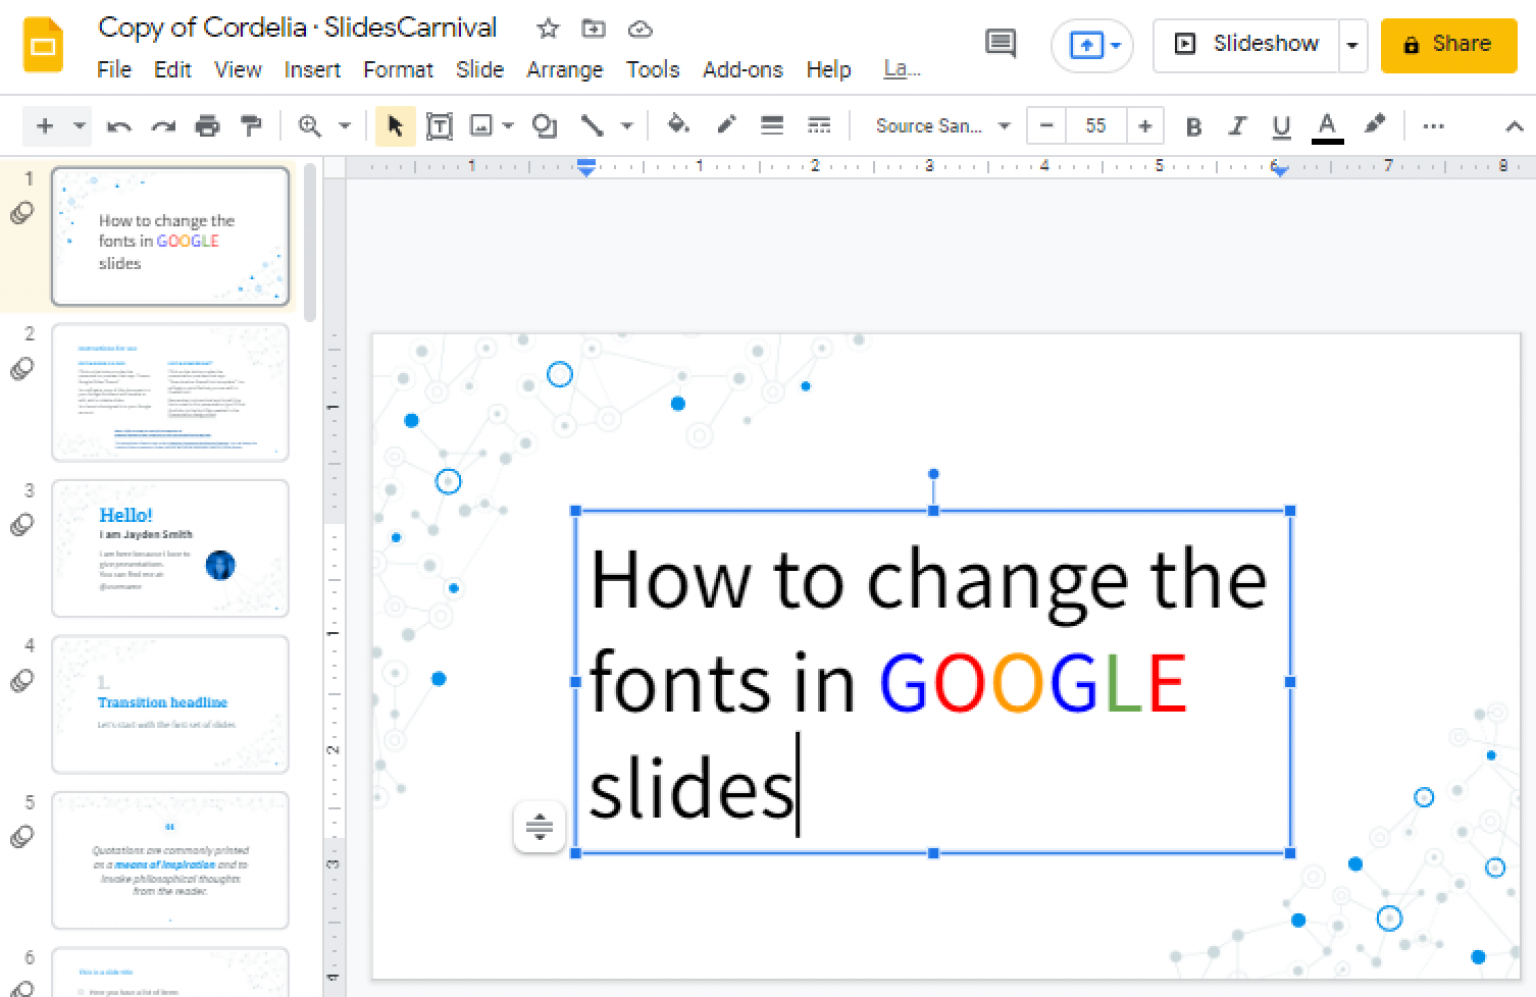The image size is (1536, 997).
Task: Open the Tools menu
Action: tap(653, 70)
